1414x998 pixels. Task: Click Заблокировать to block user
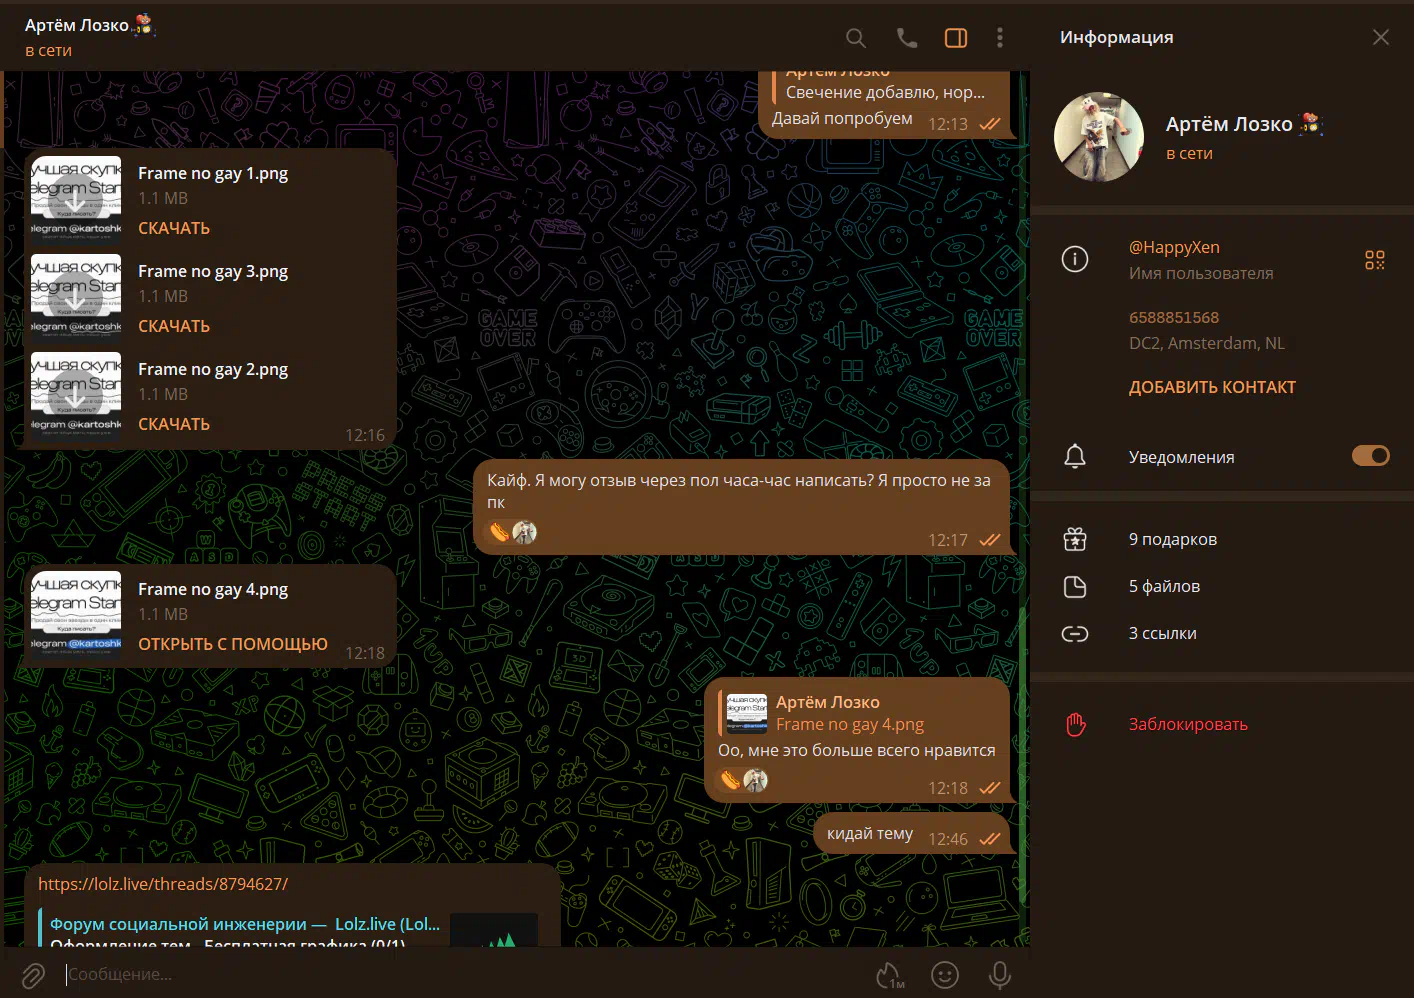[x=1188, y=724]
